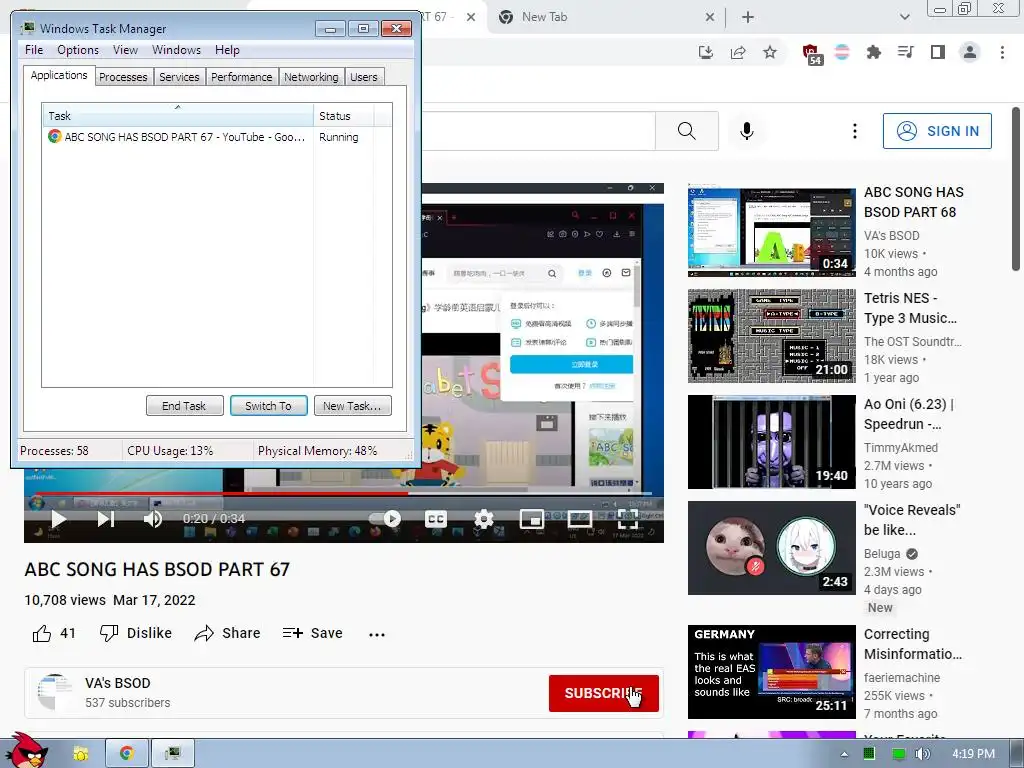Open the Processes tab in Task Manager
The image size is (1024, 768).
[x=123, y=77]
